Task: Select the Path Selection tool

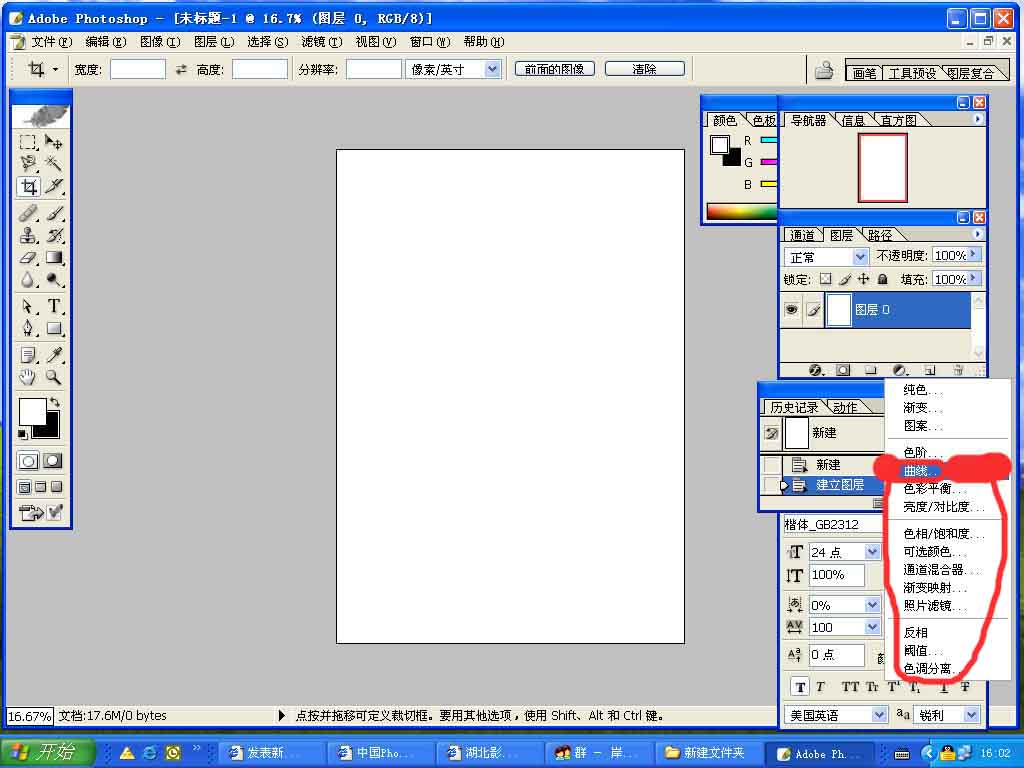Action: (28, 306)
